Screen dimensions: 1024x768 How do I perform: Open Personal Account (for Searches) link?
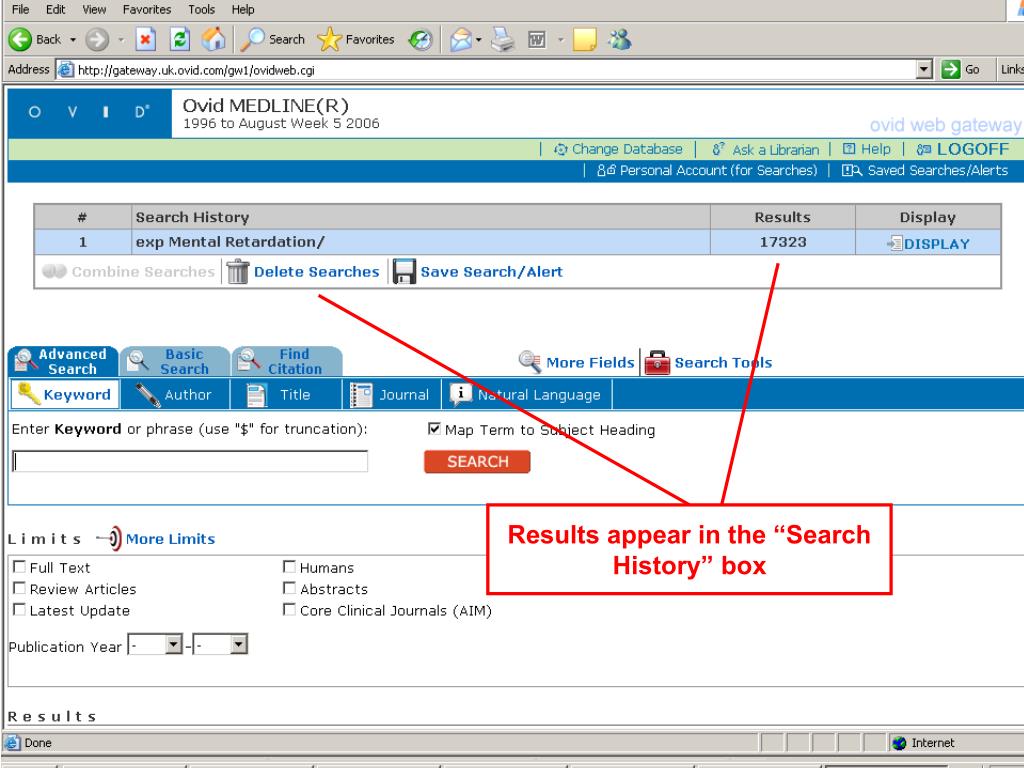[707, 170]
